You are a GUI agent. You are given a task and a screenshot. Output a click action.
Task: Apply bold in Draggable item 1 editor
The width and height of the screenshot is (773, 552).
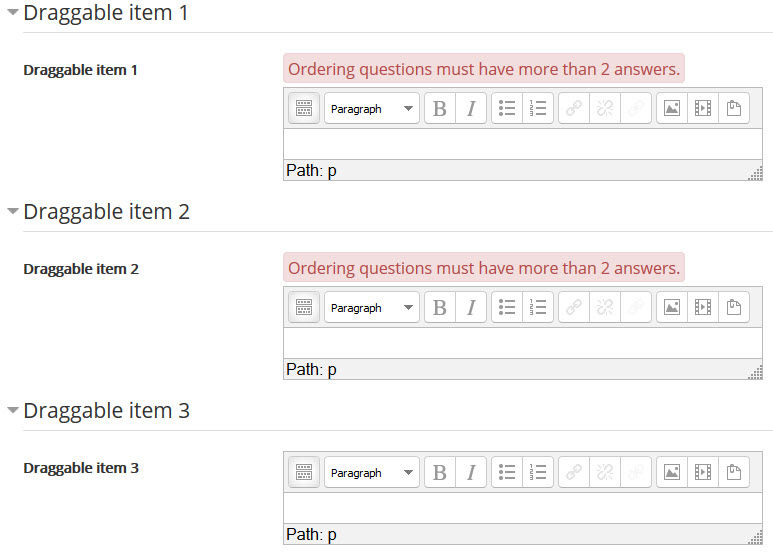(x=440, y=108)
